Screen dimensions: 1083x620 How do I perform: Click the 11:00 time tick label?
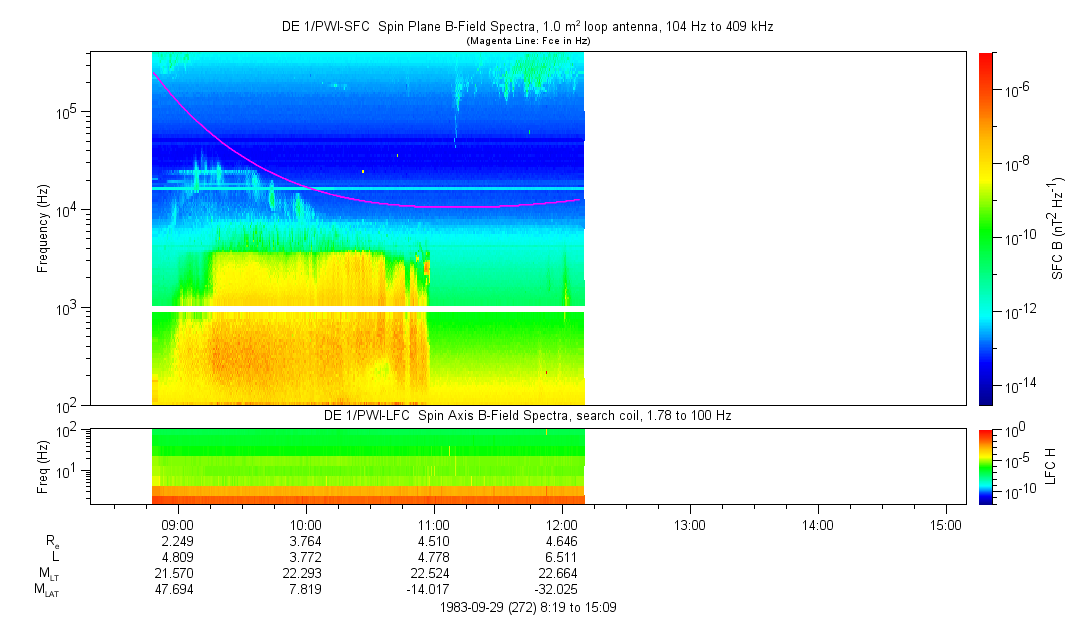coord(433,524)
